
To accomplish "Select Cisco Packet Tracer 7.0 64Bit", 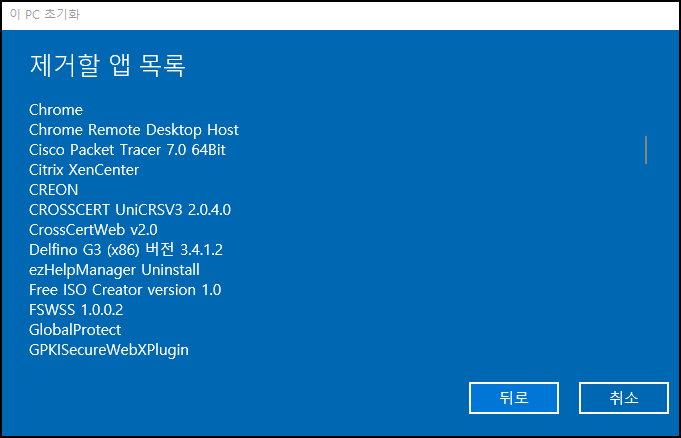I will click(x=127, y=150).
